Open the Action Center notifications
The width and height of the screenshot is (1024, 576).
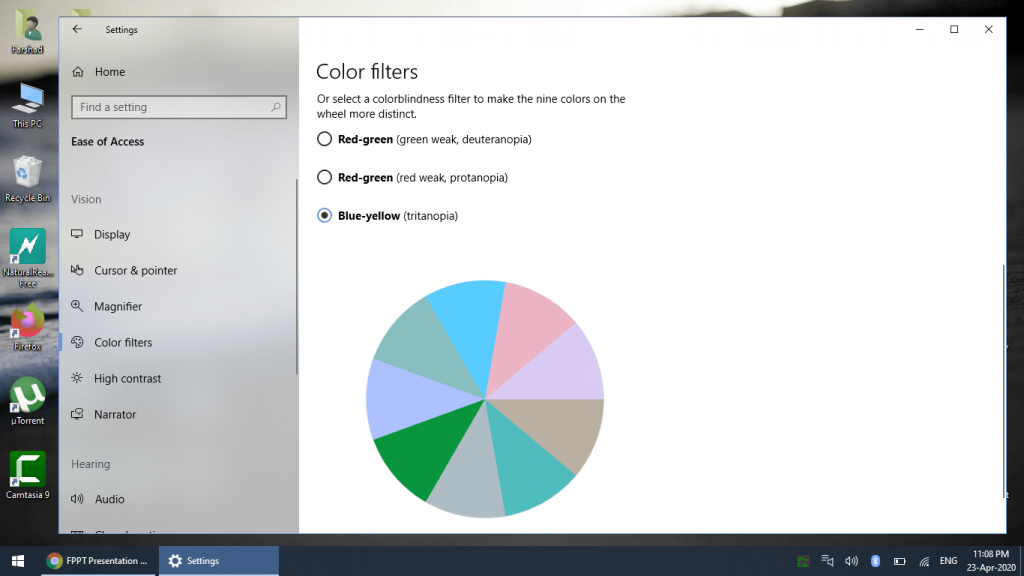tap(1016, 561)
